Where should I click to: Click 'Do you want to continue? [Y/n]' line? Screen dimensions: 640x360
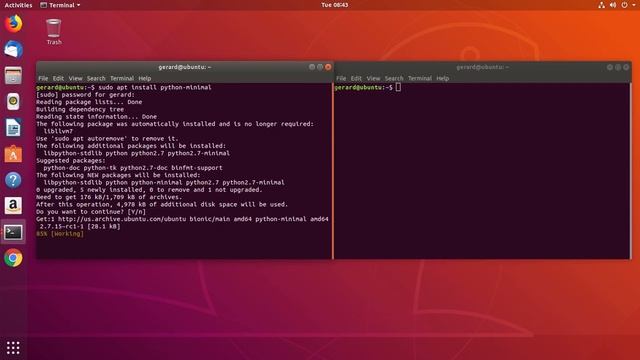click(91, 212)
